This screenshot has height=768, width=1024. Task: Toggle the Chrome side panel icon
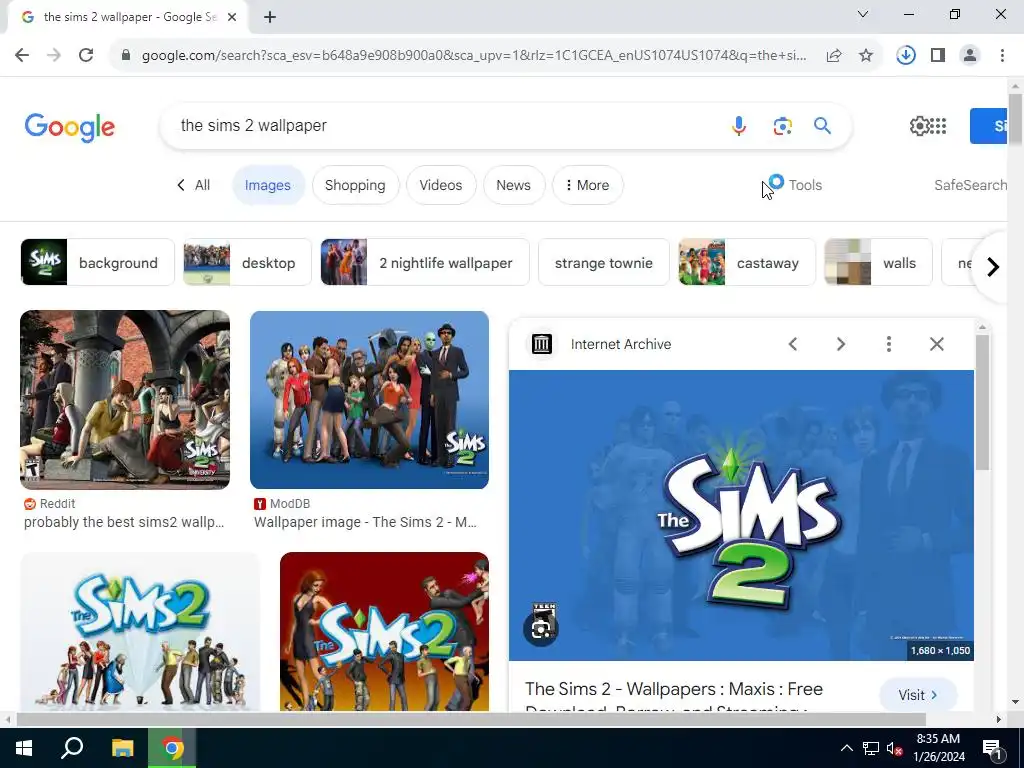938,56
